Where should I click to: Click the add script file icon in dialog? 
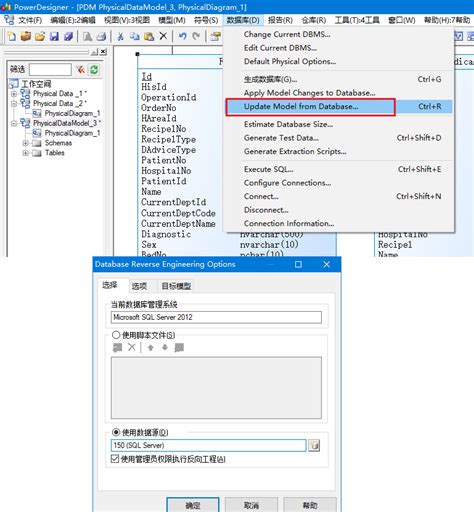tap(117, 348)
